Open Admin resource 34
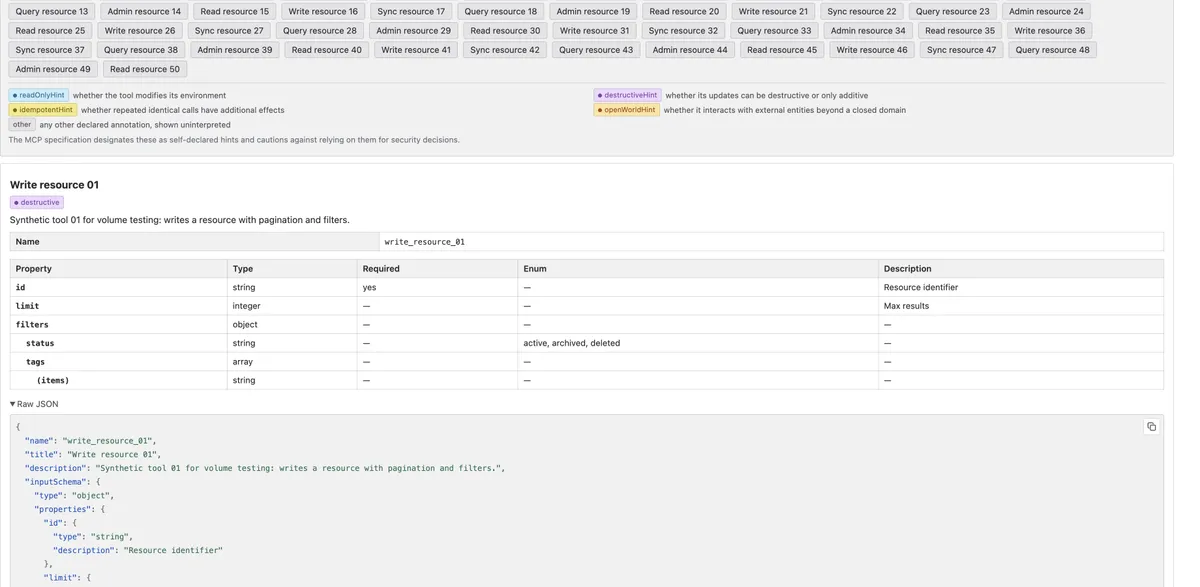Viewport: 1200px width, 587px height. coord(868,30)
